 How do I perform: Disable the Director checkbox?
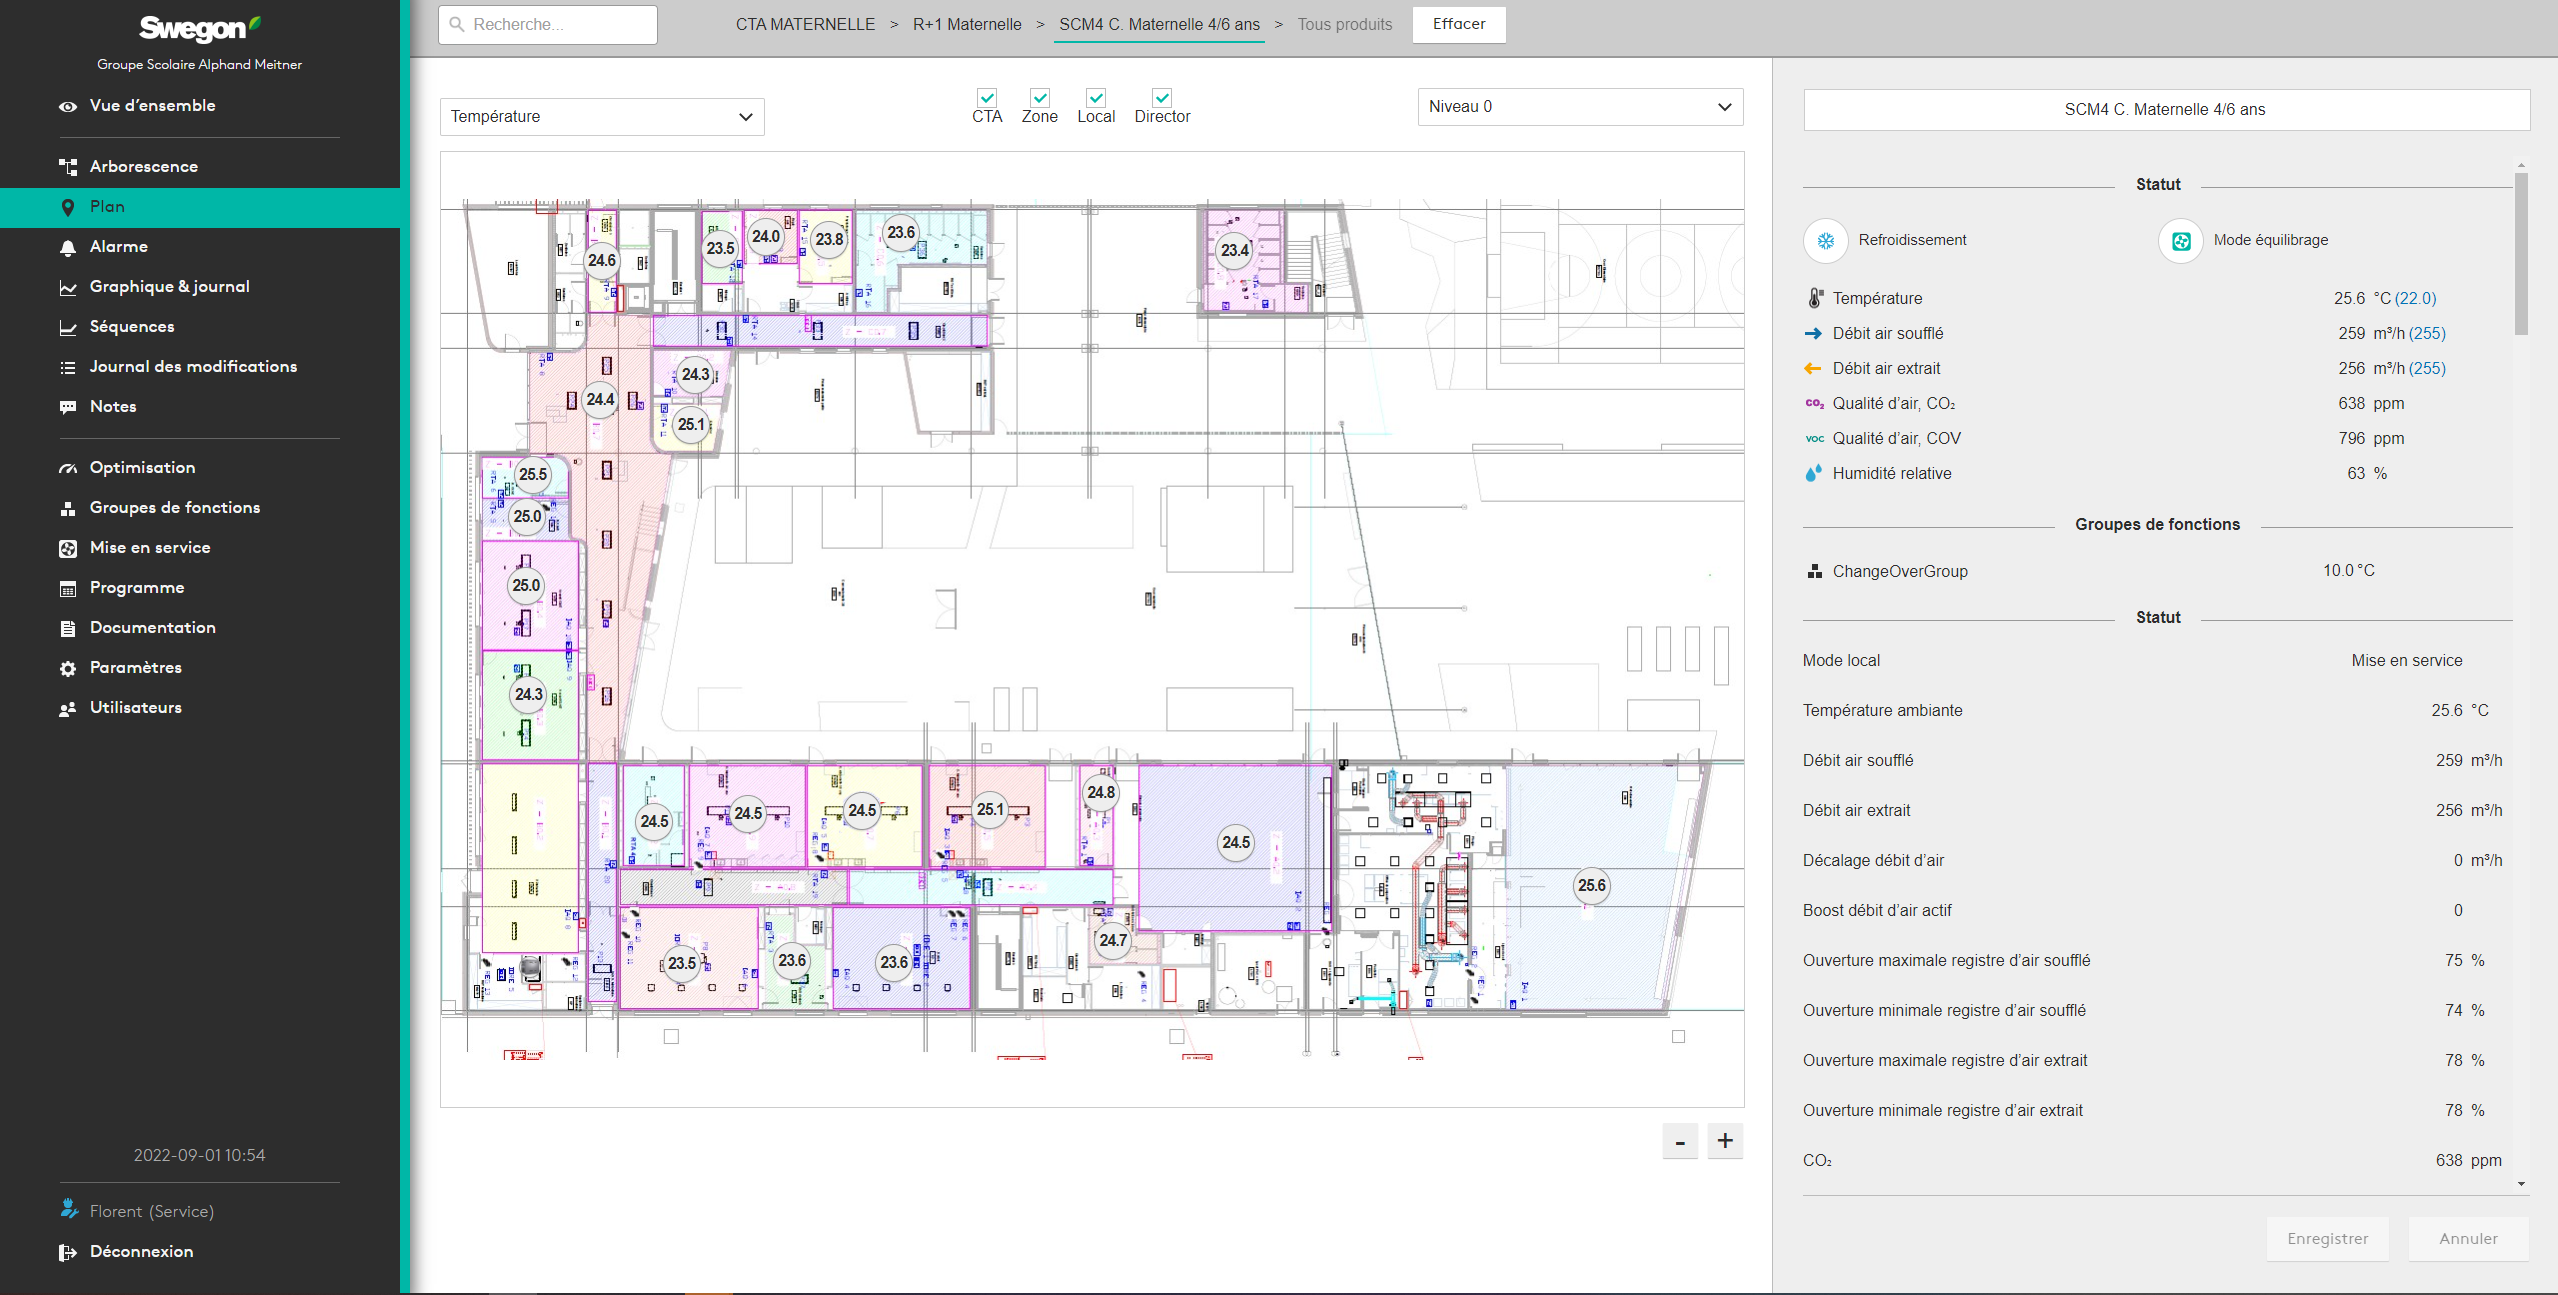tap(1162, 98)
